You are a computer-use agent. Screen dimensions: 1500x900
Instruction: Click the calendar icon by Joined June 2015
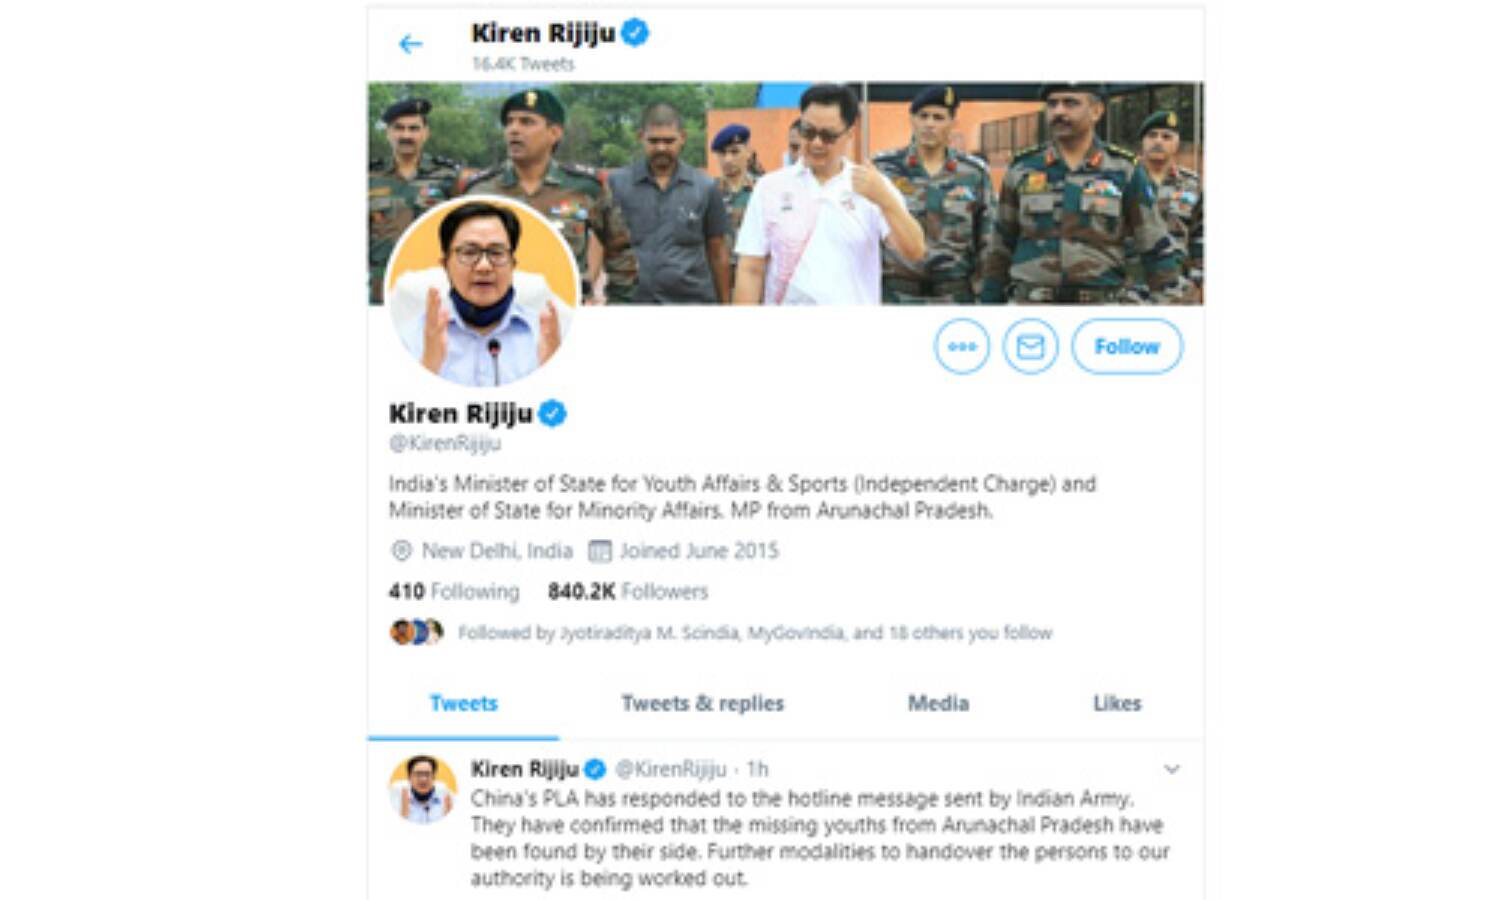pos(599,551)
